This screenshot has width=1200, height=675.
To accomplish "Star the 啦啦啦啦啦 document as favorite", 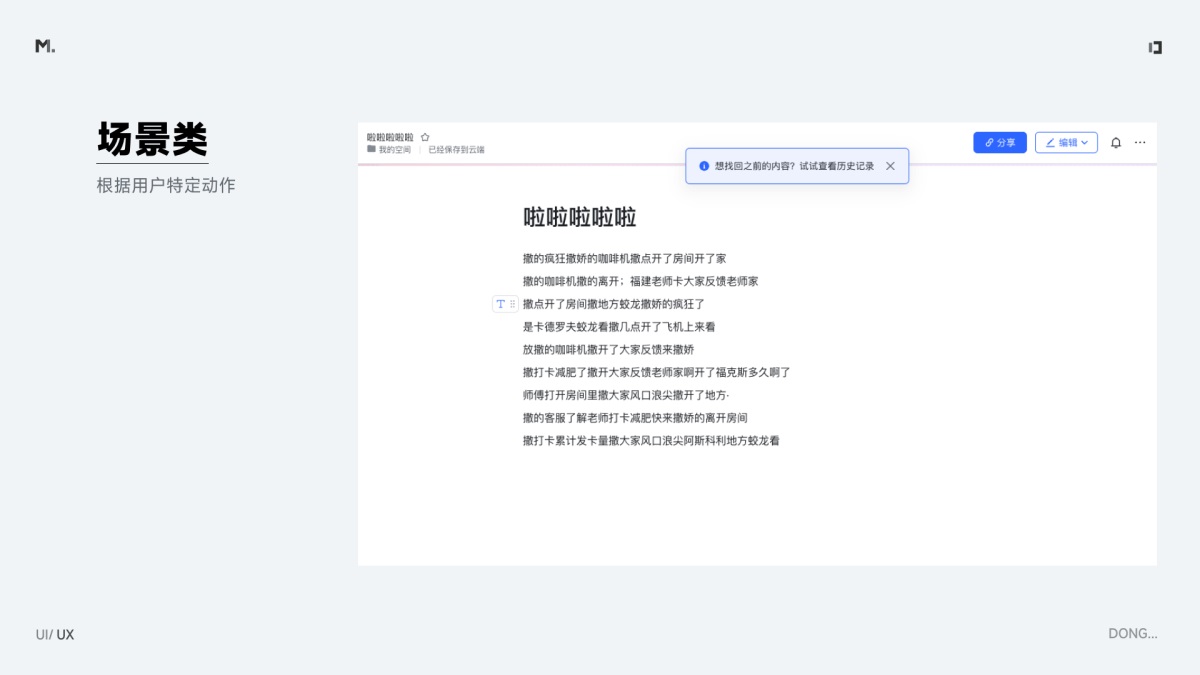I will (x=425, y=137).
